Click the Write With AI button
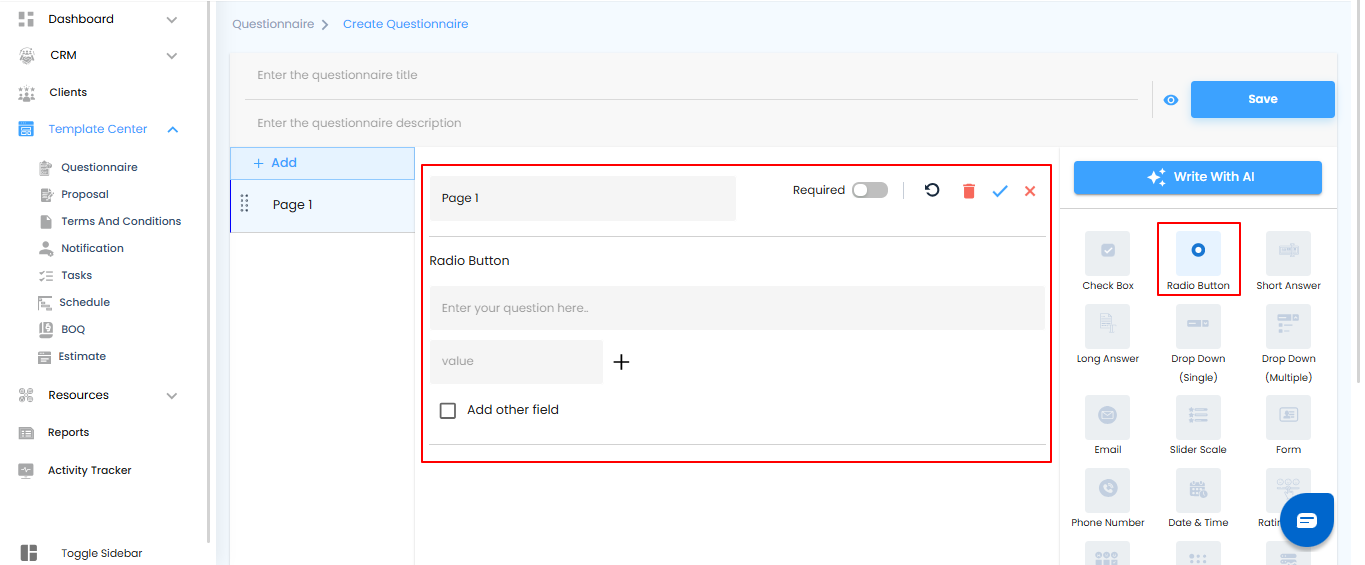The width and height of the screenshot is (1365, 565). 1197,177
